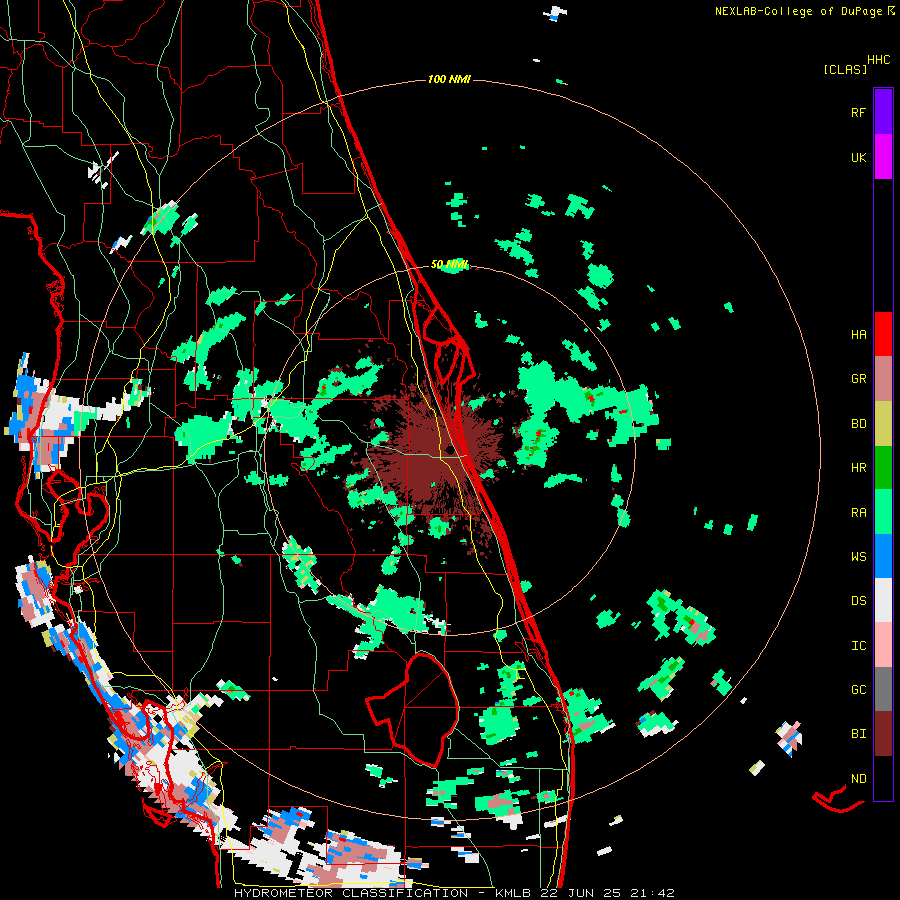Click the 50 NMI range ring label

point(449,265)
